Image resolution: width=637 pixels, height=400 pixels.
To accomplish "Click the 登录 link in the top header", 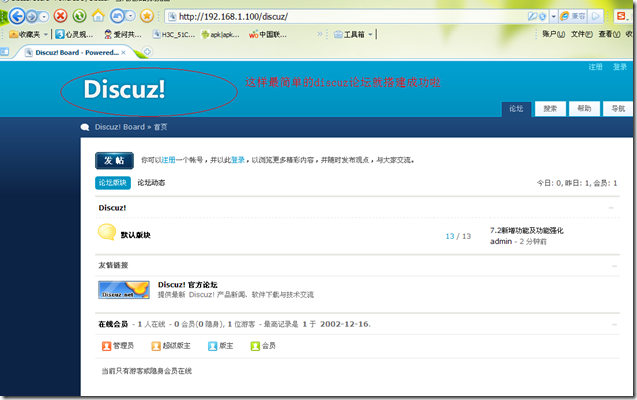I will (620, 67).
